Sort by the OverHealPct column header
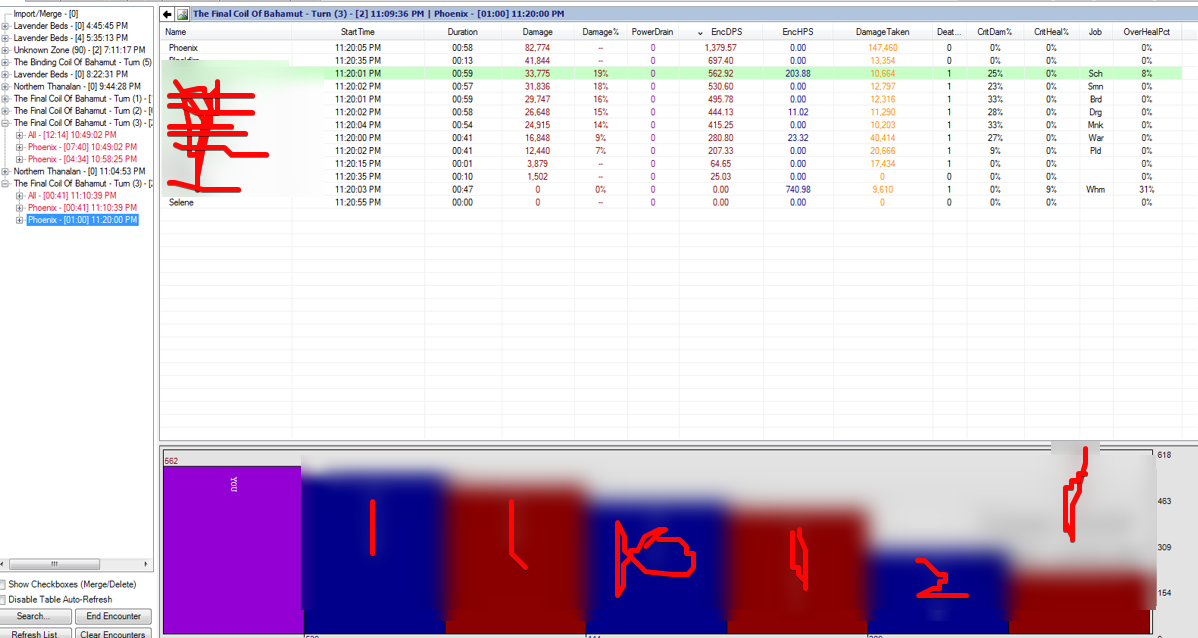The width and height of the screenshot is (1198, 638). pyautogui.click(x=1146, y=32)
